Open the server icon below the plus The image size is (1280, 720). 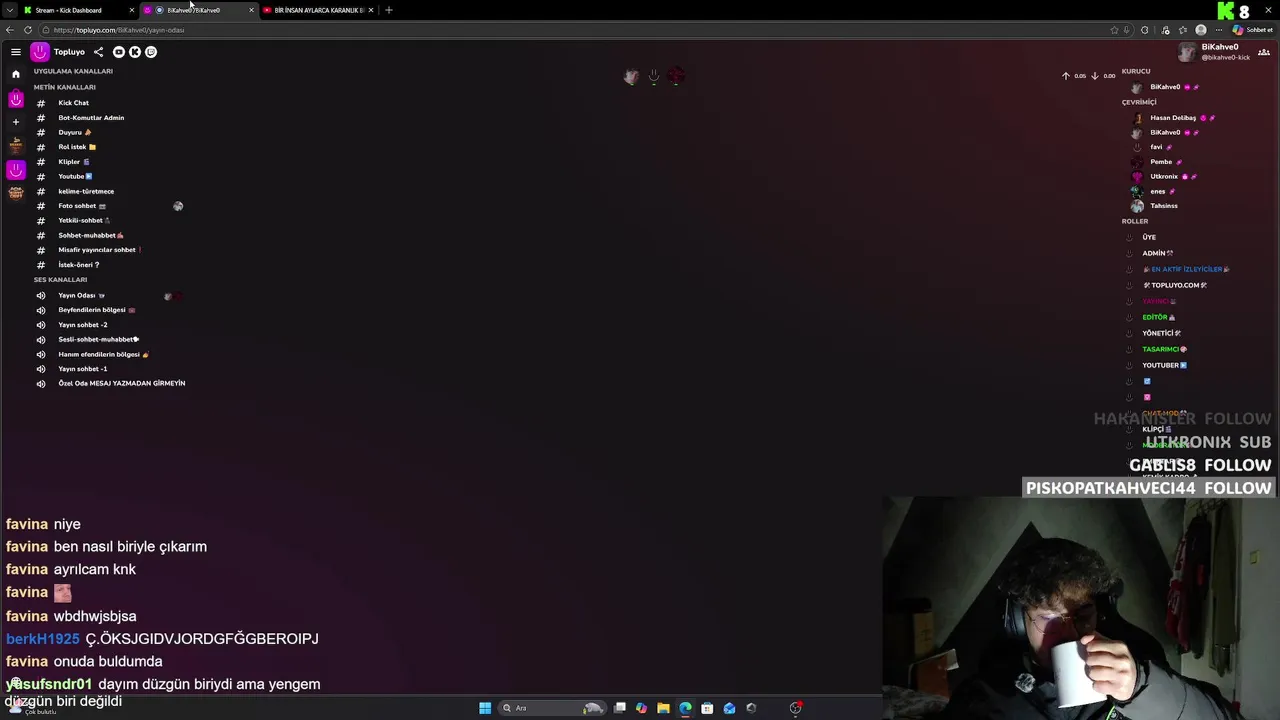coord(16,146)
